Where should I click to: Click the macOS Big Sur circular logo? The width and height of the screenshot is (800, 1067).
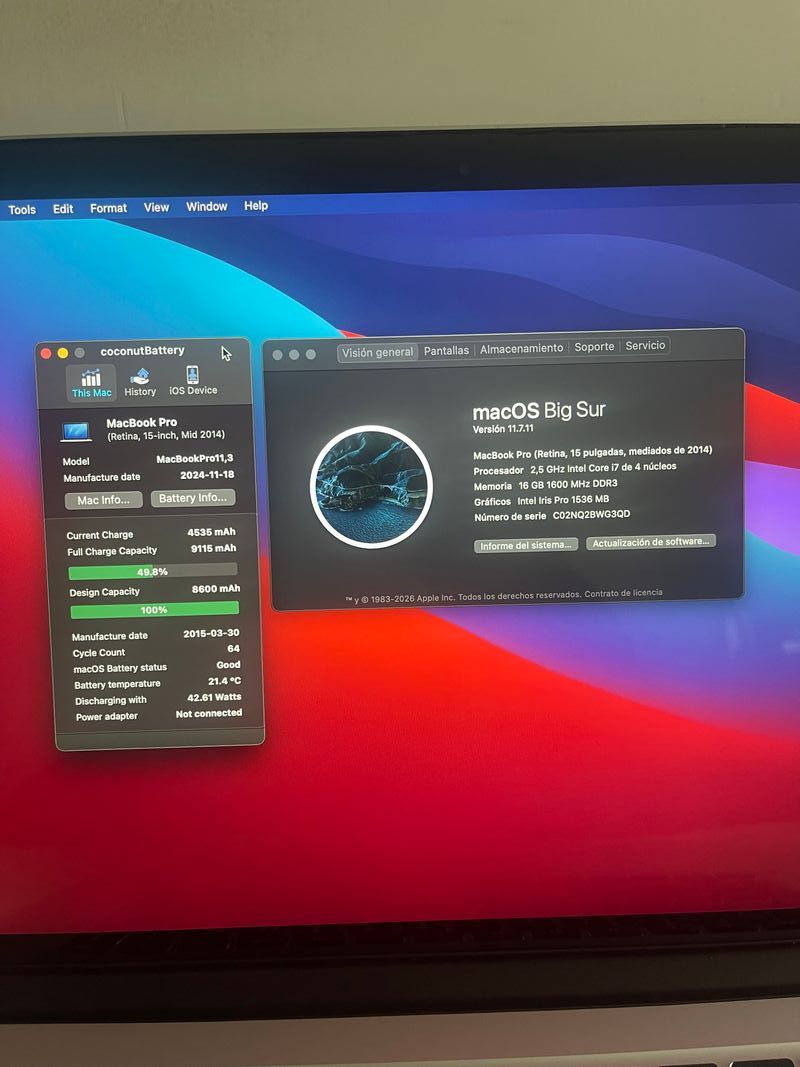371,487
